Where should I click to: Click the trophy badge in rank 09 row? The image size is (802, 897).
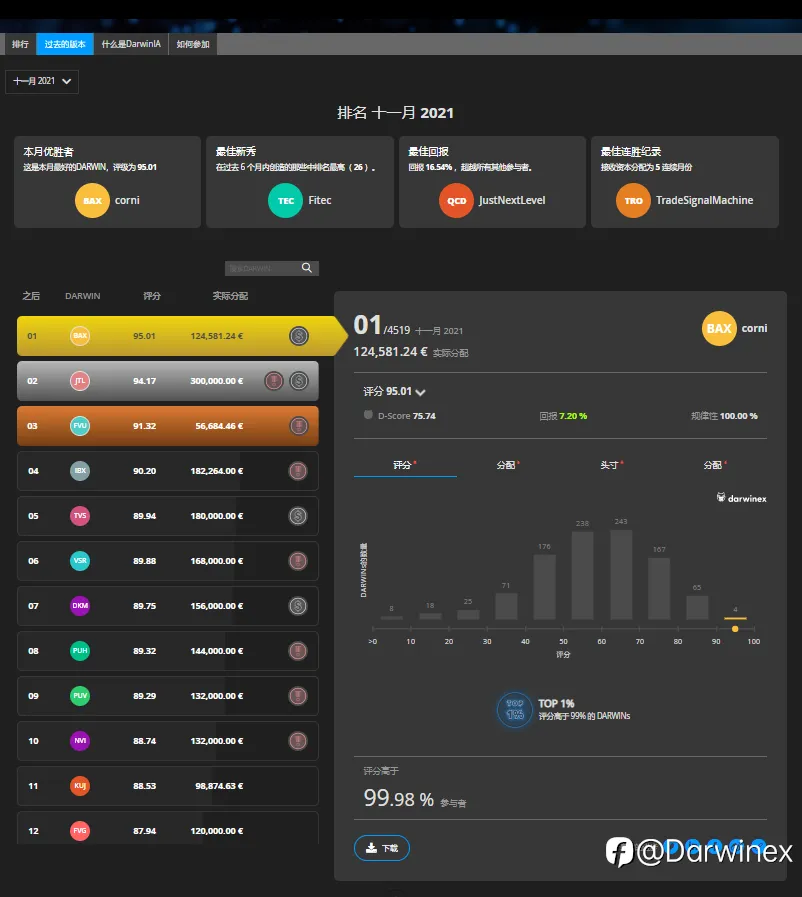pos(298,696)
